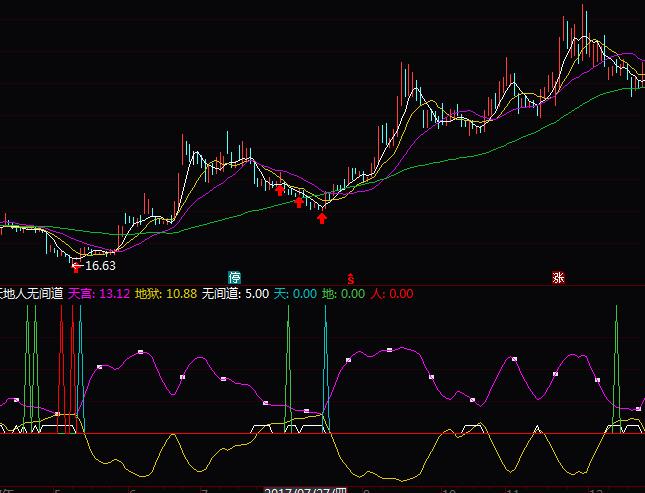The height and width of the screenshot is (493, 645).
Task: Click the red 涨 marker icon
Action: click(x=556, y=277)
